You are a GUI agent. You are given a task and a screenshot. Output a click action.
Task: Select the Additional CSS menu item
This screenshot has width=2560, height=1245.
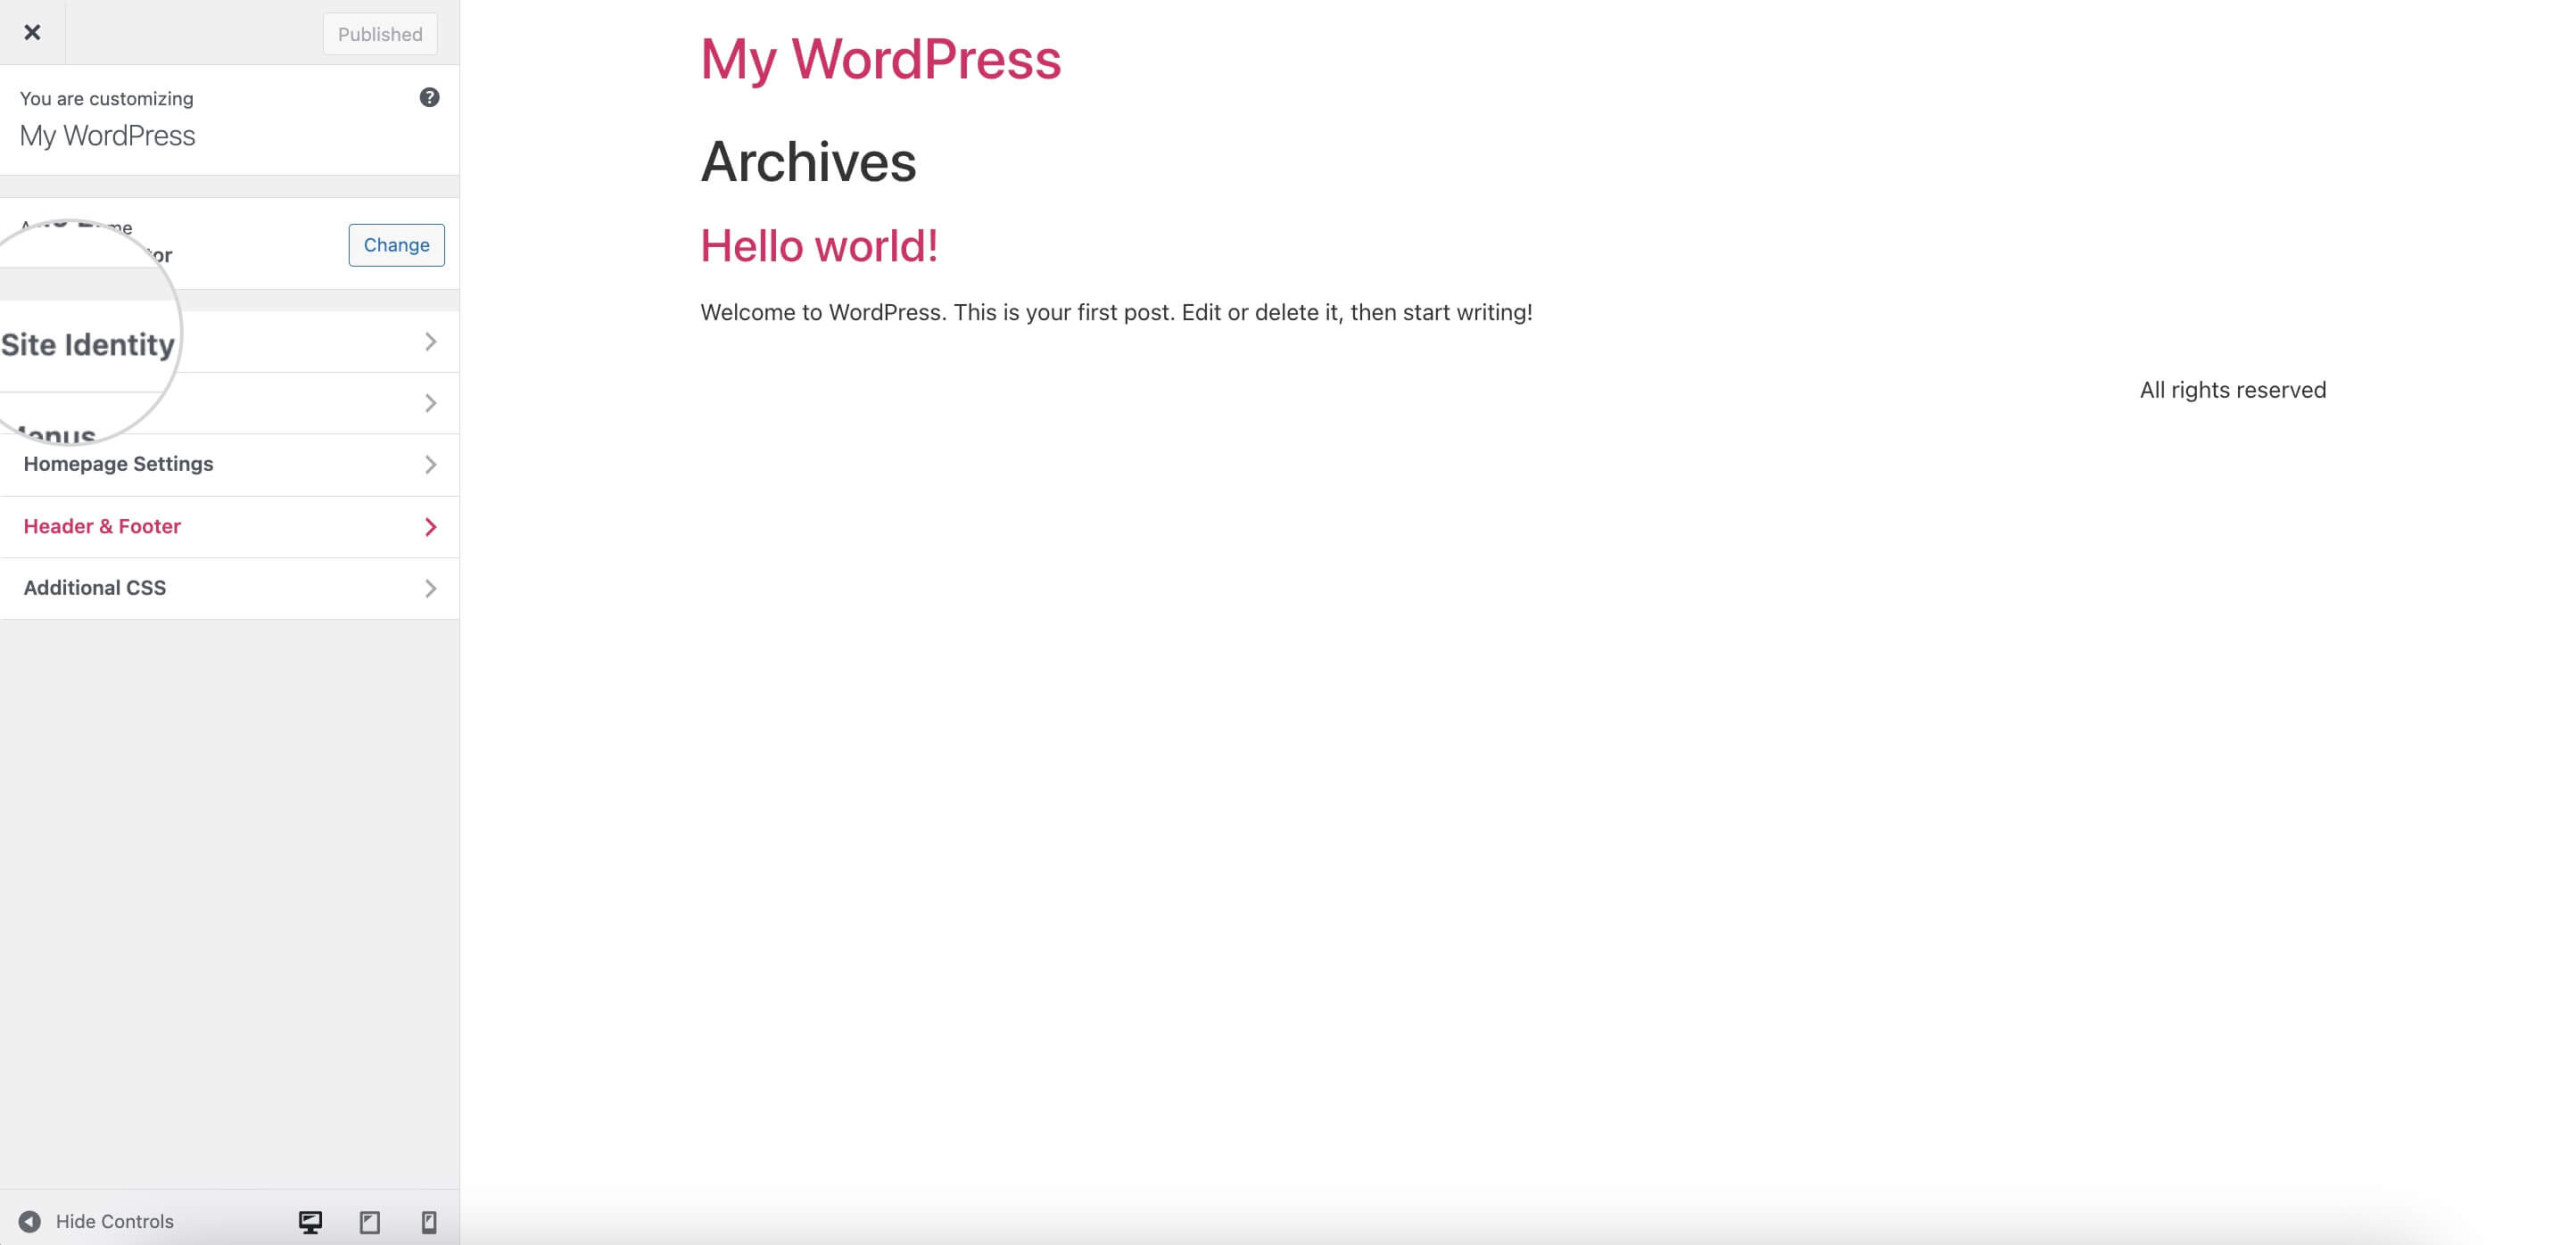tap(229, 587)
